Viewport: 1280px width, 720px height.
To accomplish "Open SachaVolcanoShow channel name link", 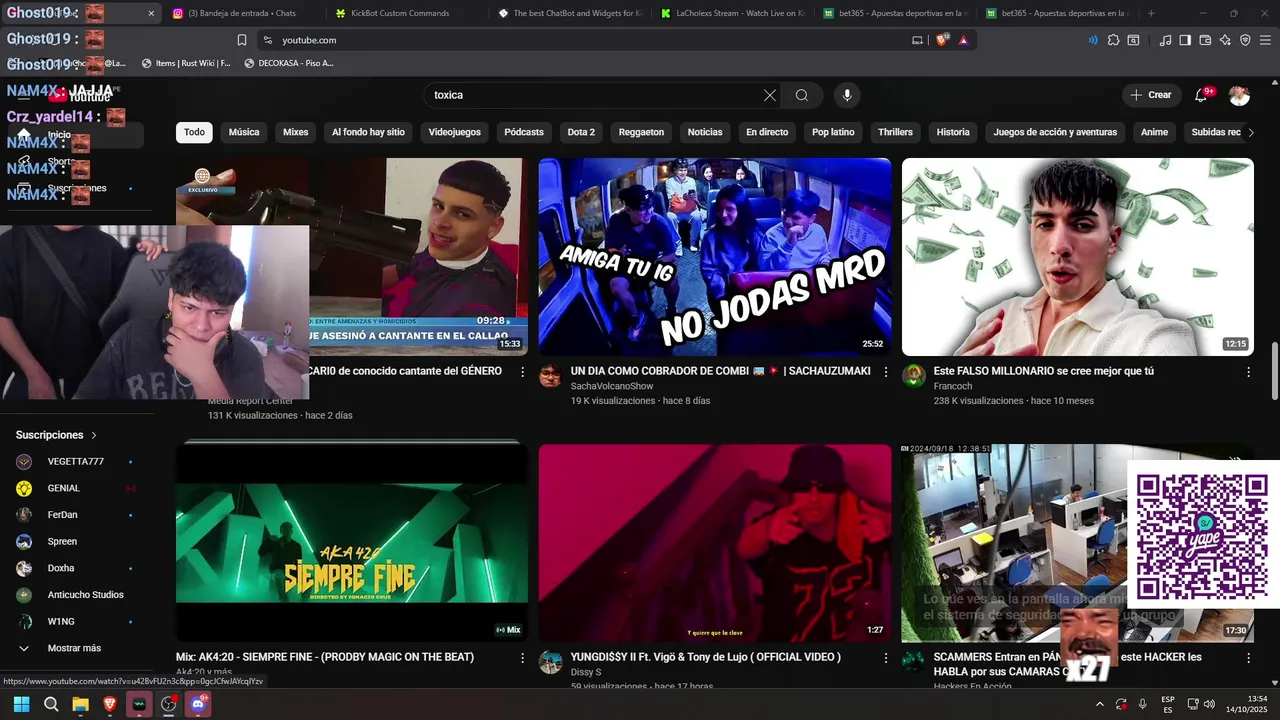I will point(611,386).
